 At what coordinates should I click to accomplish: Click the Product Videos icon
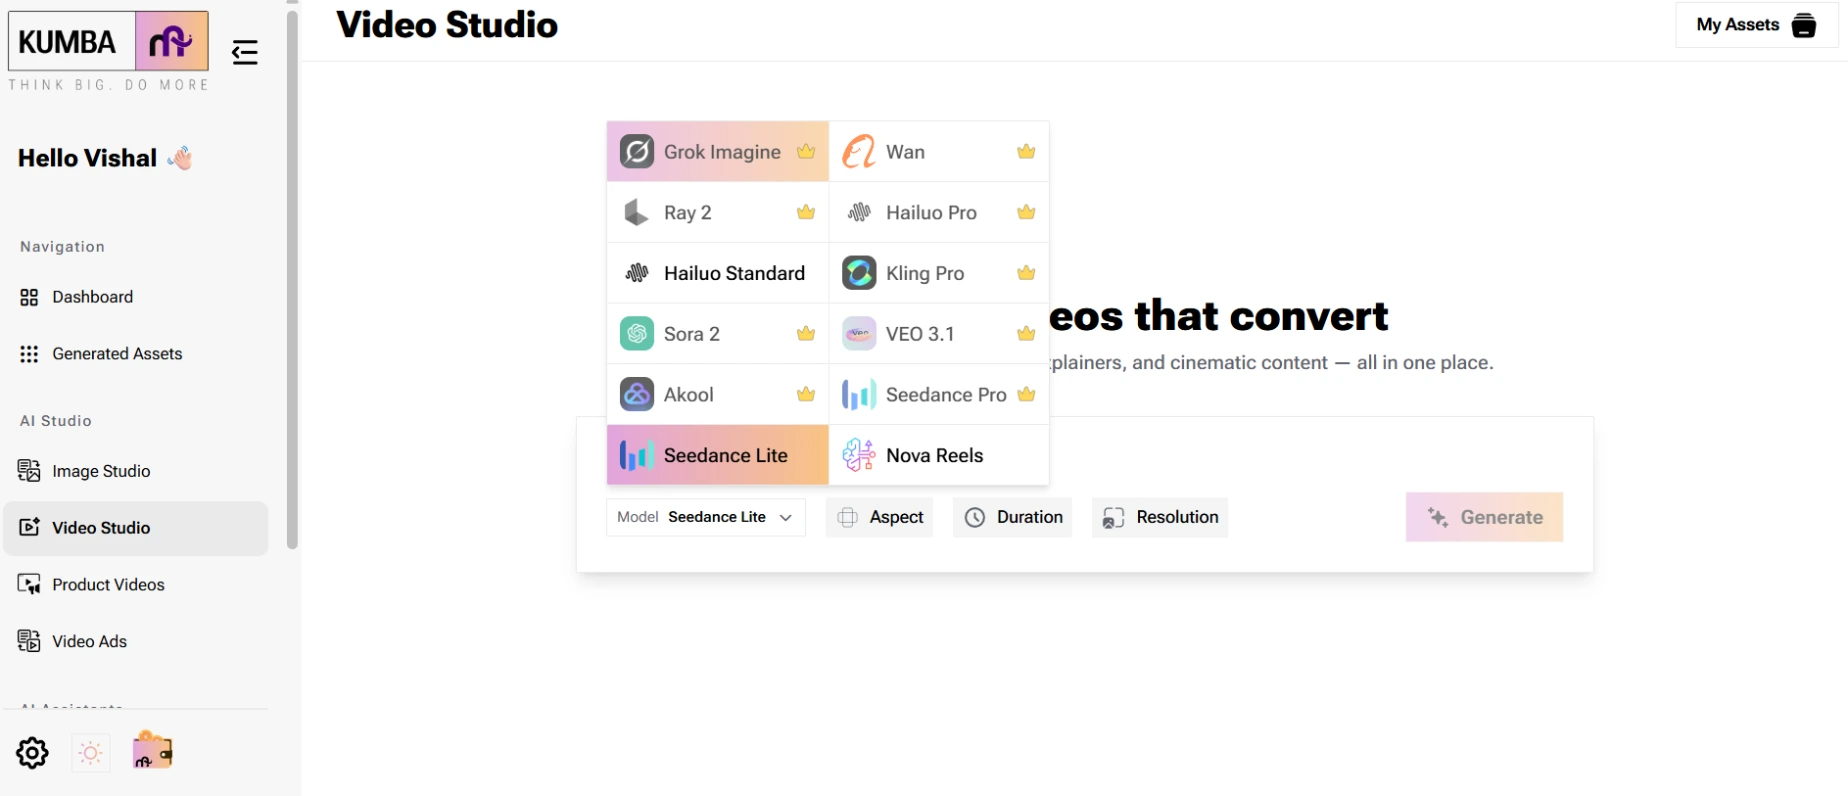(29, 585)
